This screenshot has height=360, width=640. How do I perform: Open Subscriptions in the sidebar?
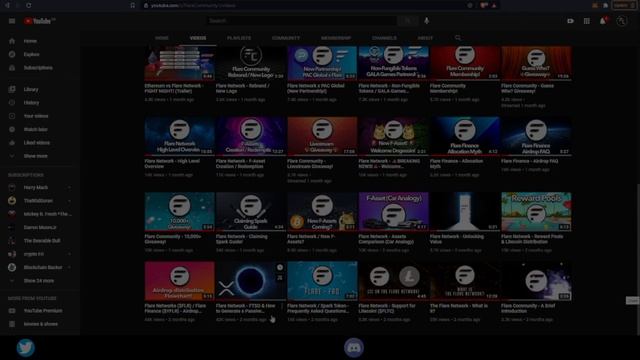(x=31, y=68)
